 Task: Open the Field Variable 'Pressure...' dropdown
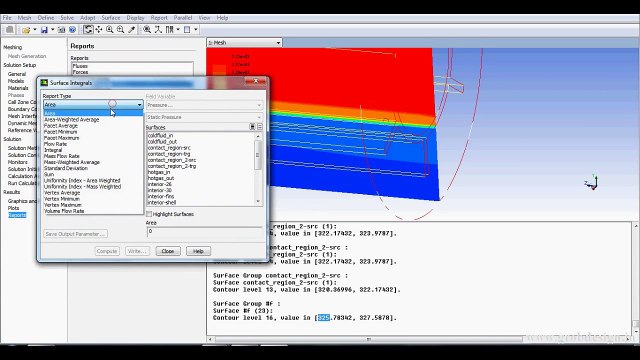pyautogui.click(x=259, y=105)
